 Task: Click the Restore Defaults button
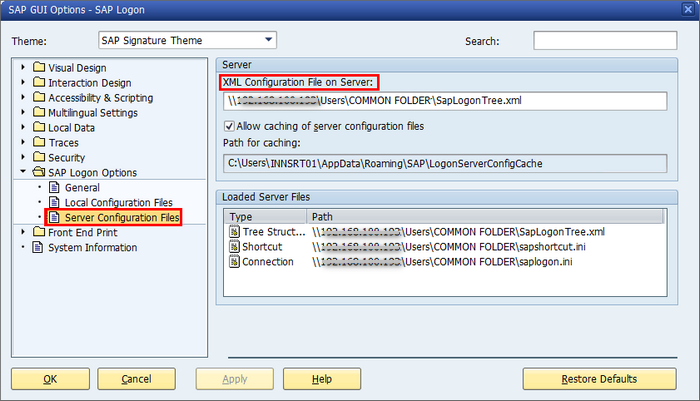[x=600, y=379]
